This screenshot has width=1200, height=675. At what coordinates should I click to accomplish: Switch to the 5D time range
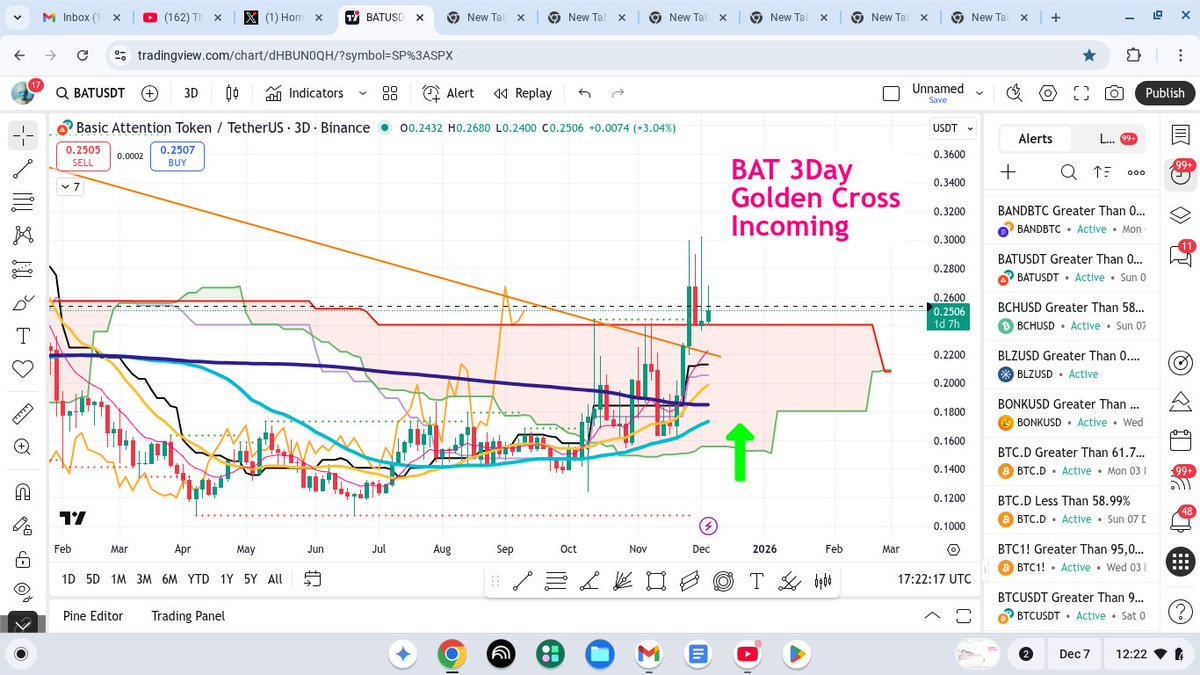point(93,579)
